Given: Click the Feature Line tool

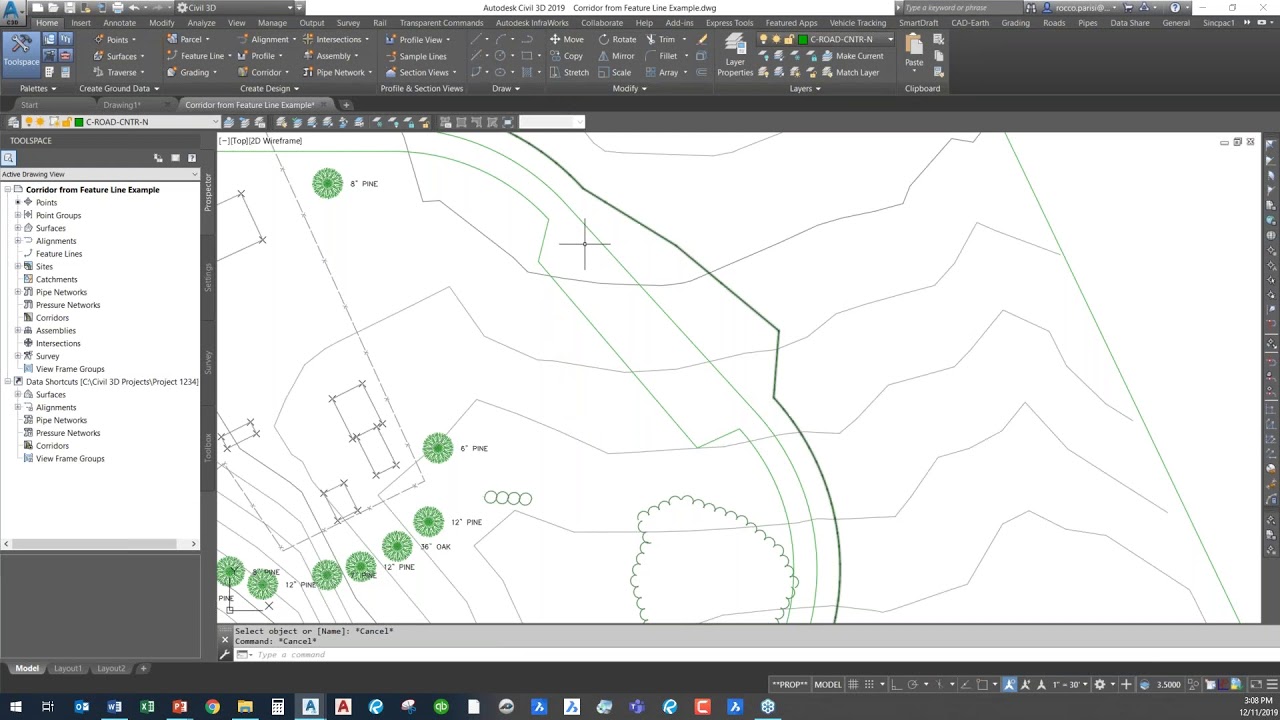Looking at the screenshot, I should pos(201,56).
